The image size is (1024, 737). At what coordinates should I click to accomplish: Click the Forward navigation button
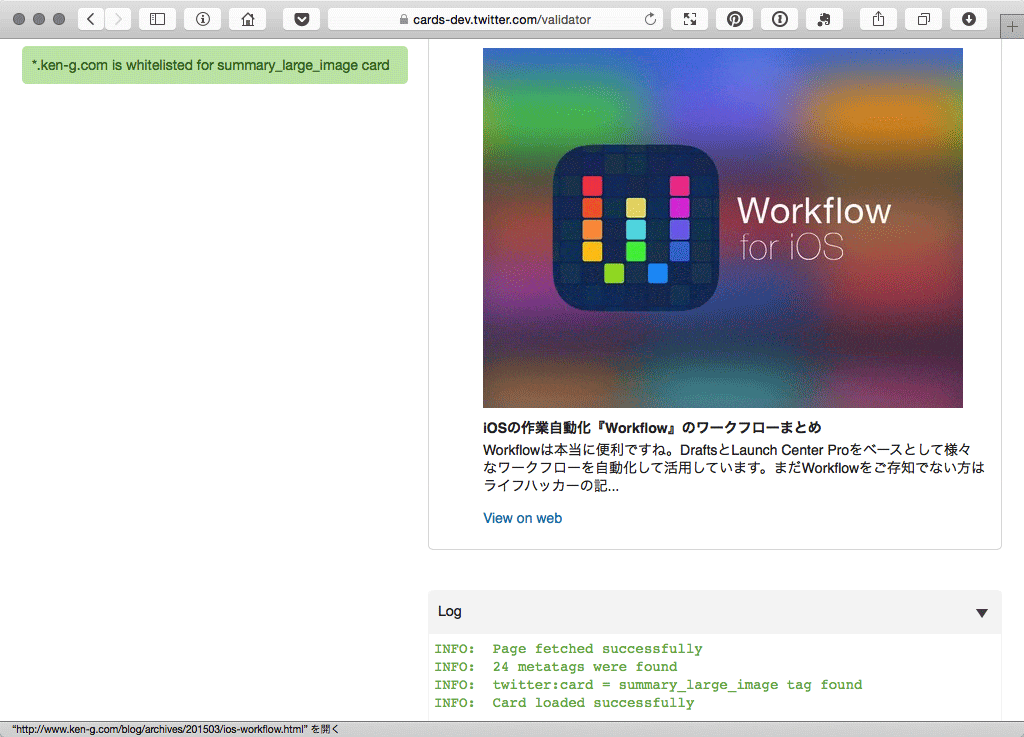coord(118,19)
